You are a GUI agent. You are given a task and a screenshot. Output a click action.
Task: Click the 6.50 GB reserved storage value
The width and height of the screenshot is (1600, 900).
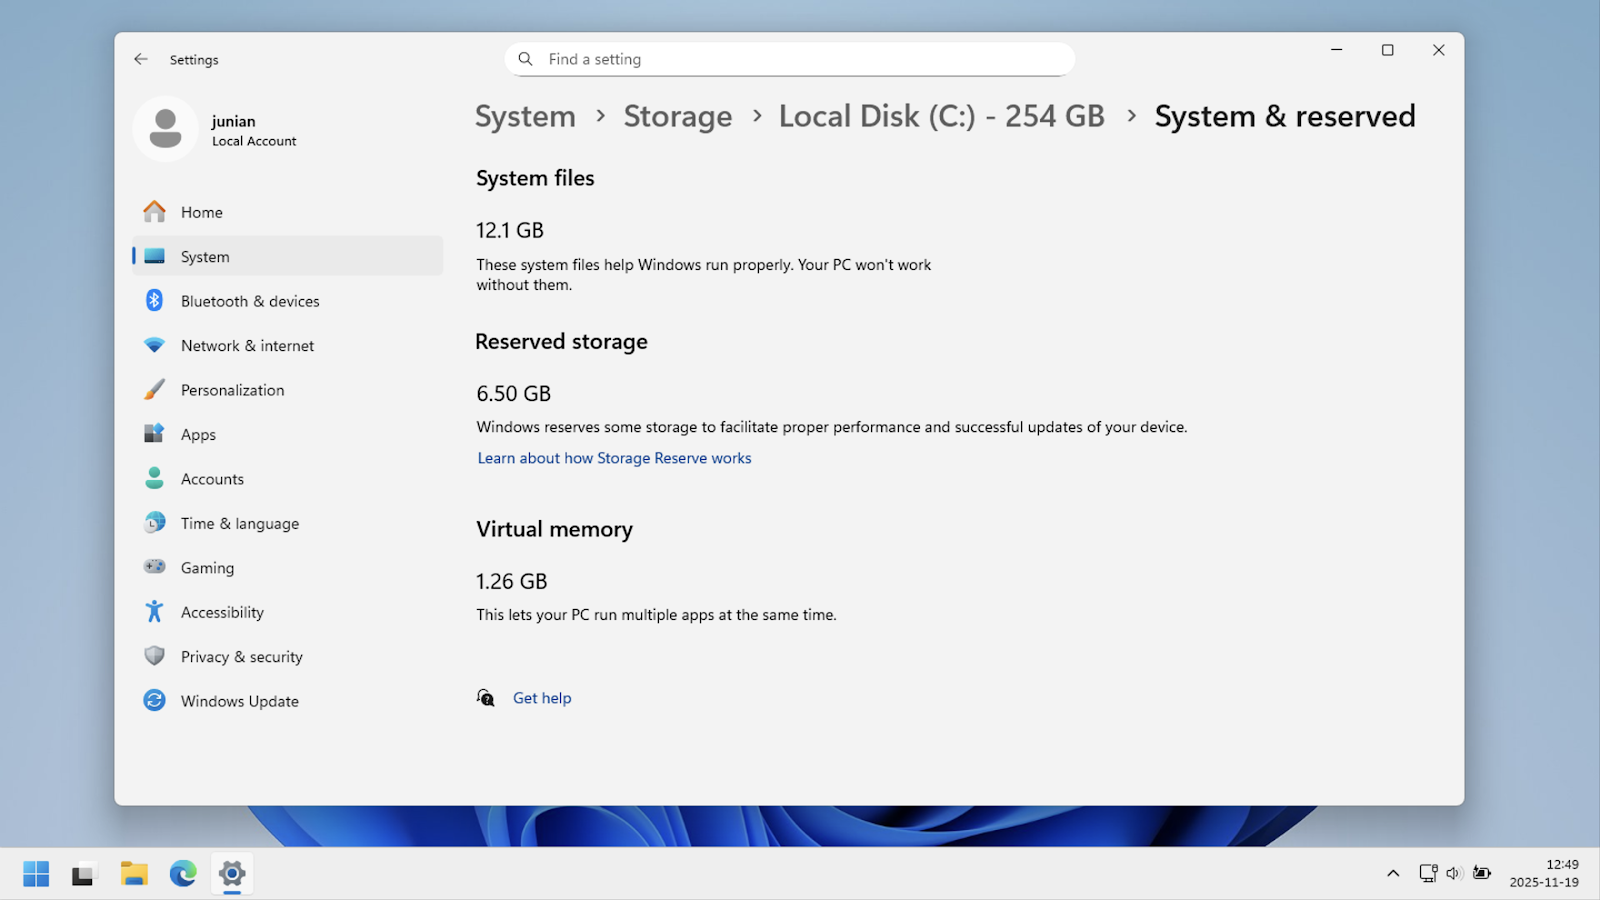click(514, 393)
